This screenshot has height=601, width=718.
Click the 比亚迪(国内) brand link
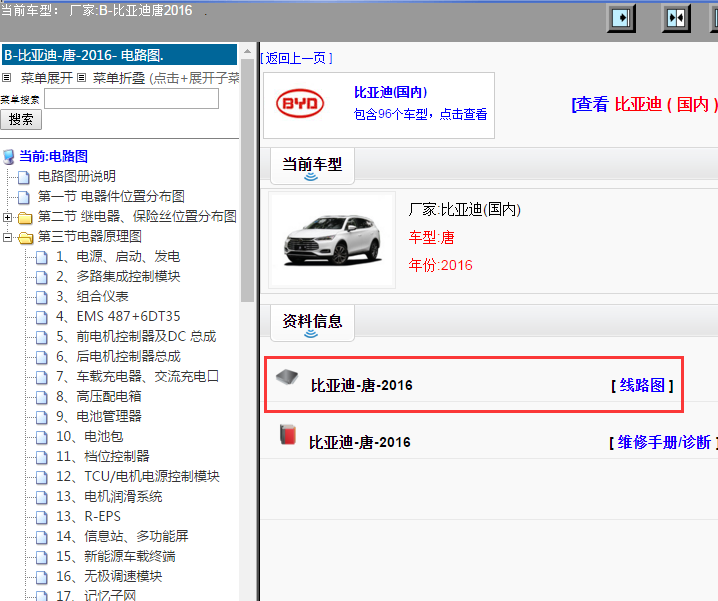tap(391, 92)
